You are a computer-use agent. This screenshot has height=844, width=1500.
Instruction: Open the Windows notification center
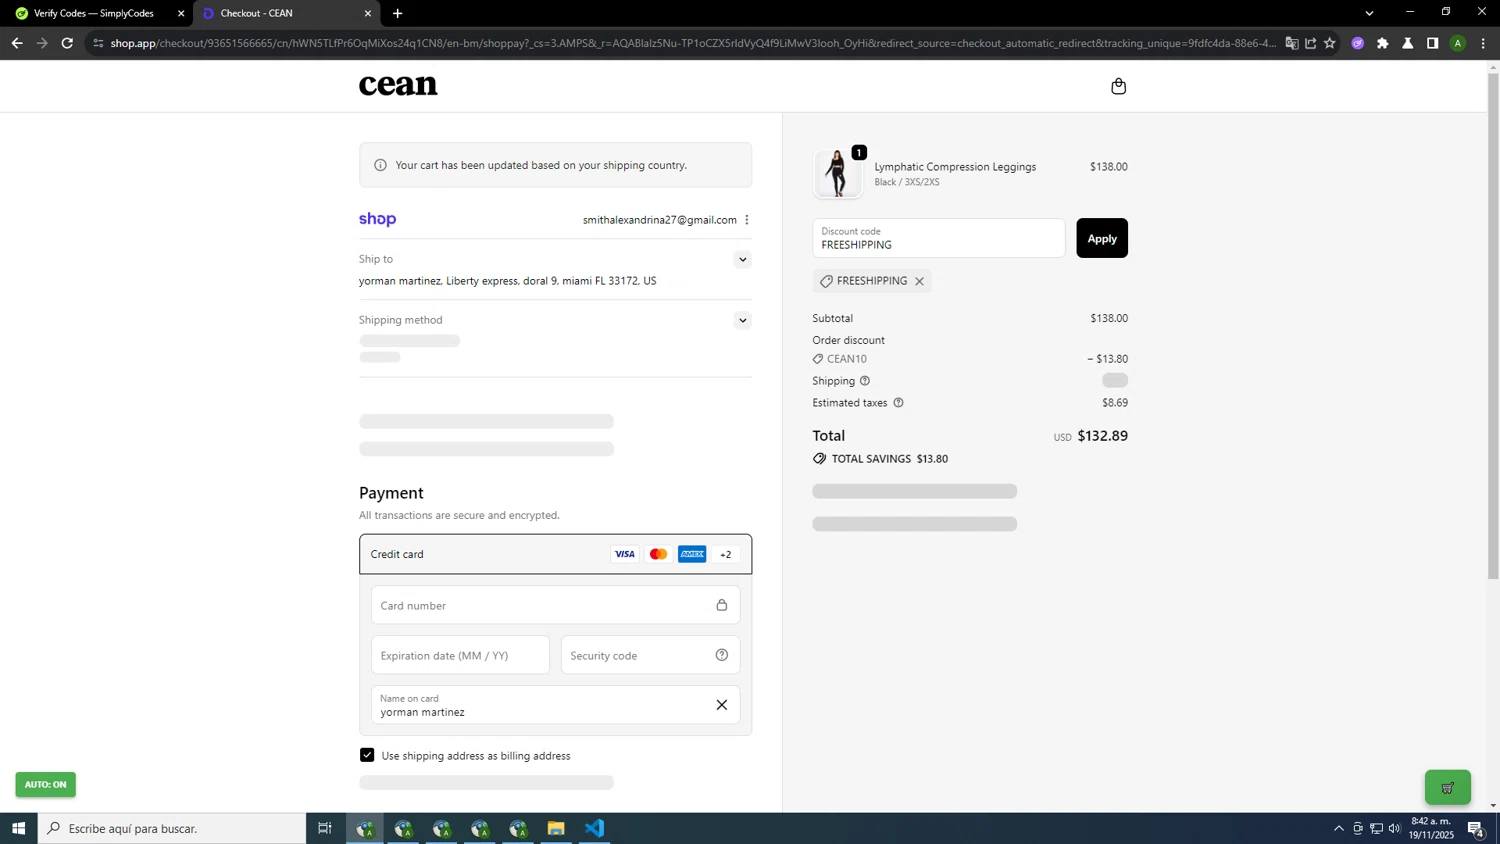(1475, 828)
